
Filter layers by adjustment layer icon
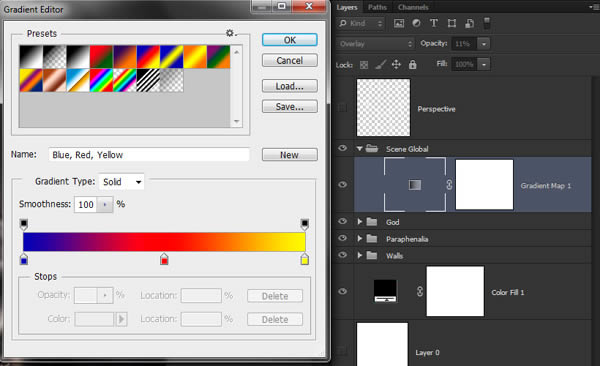point(416,23)
